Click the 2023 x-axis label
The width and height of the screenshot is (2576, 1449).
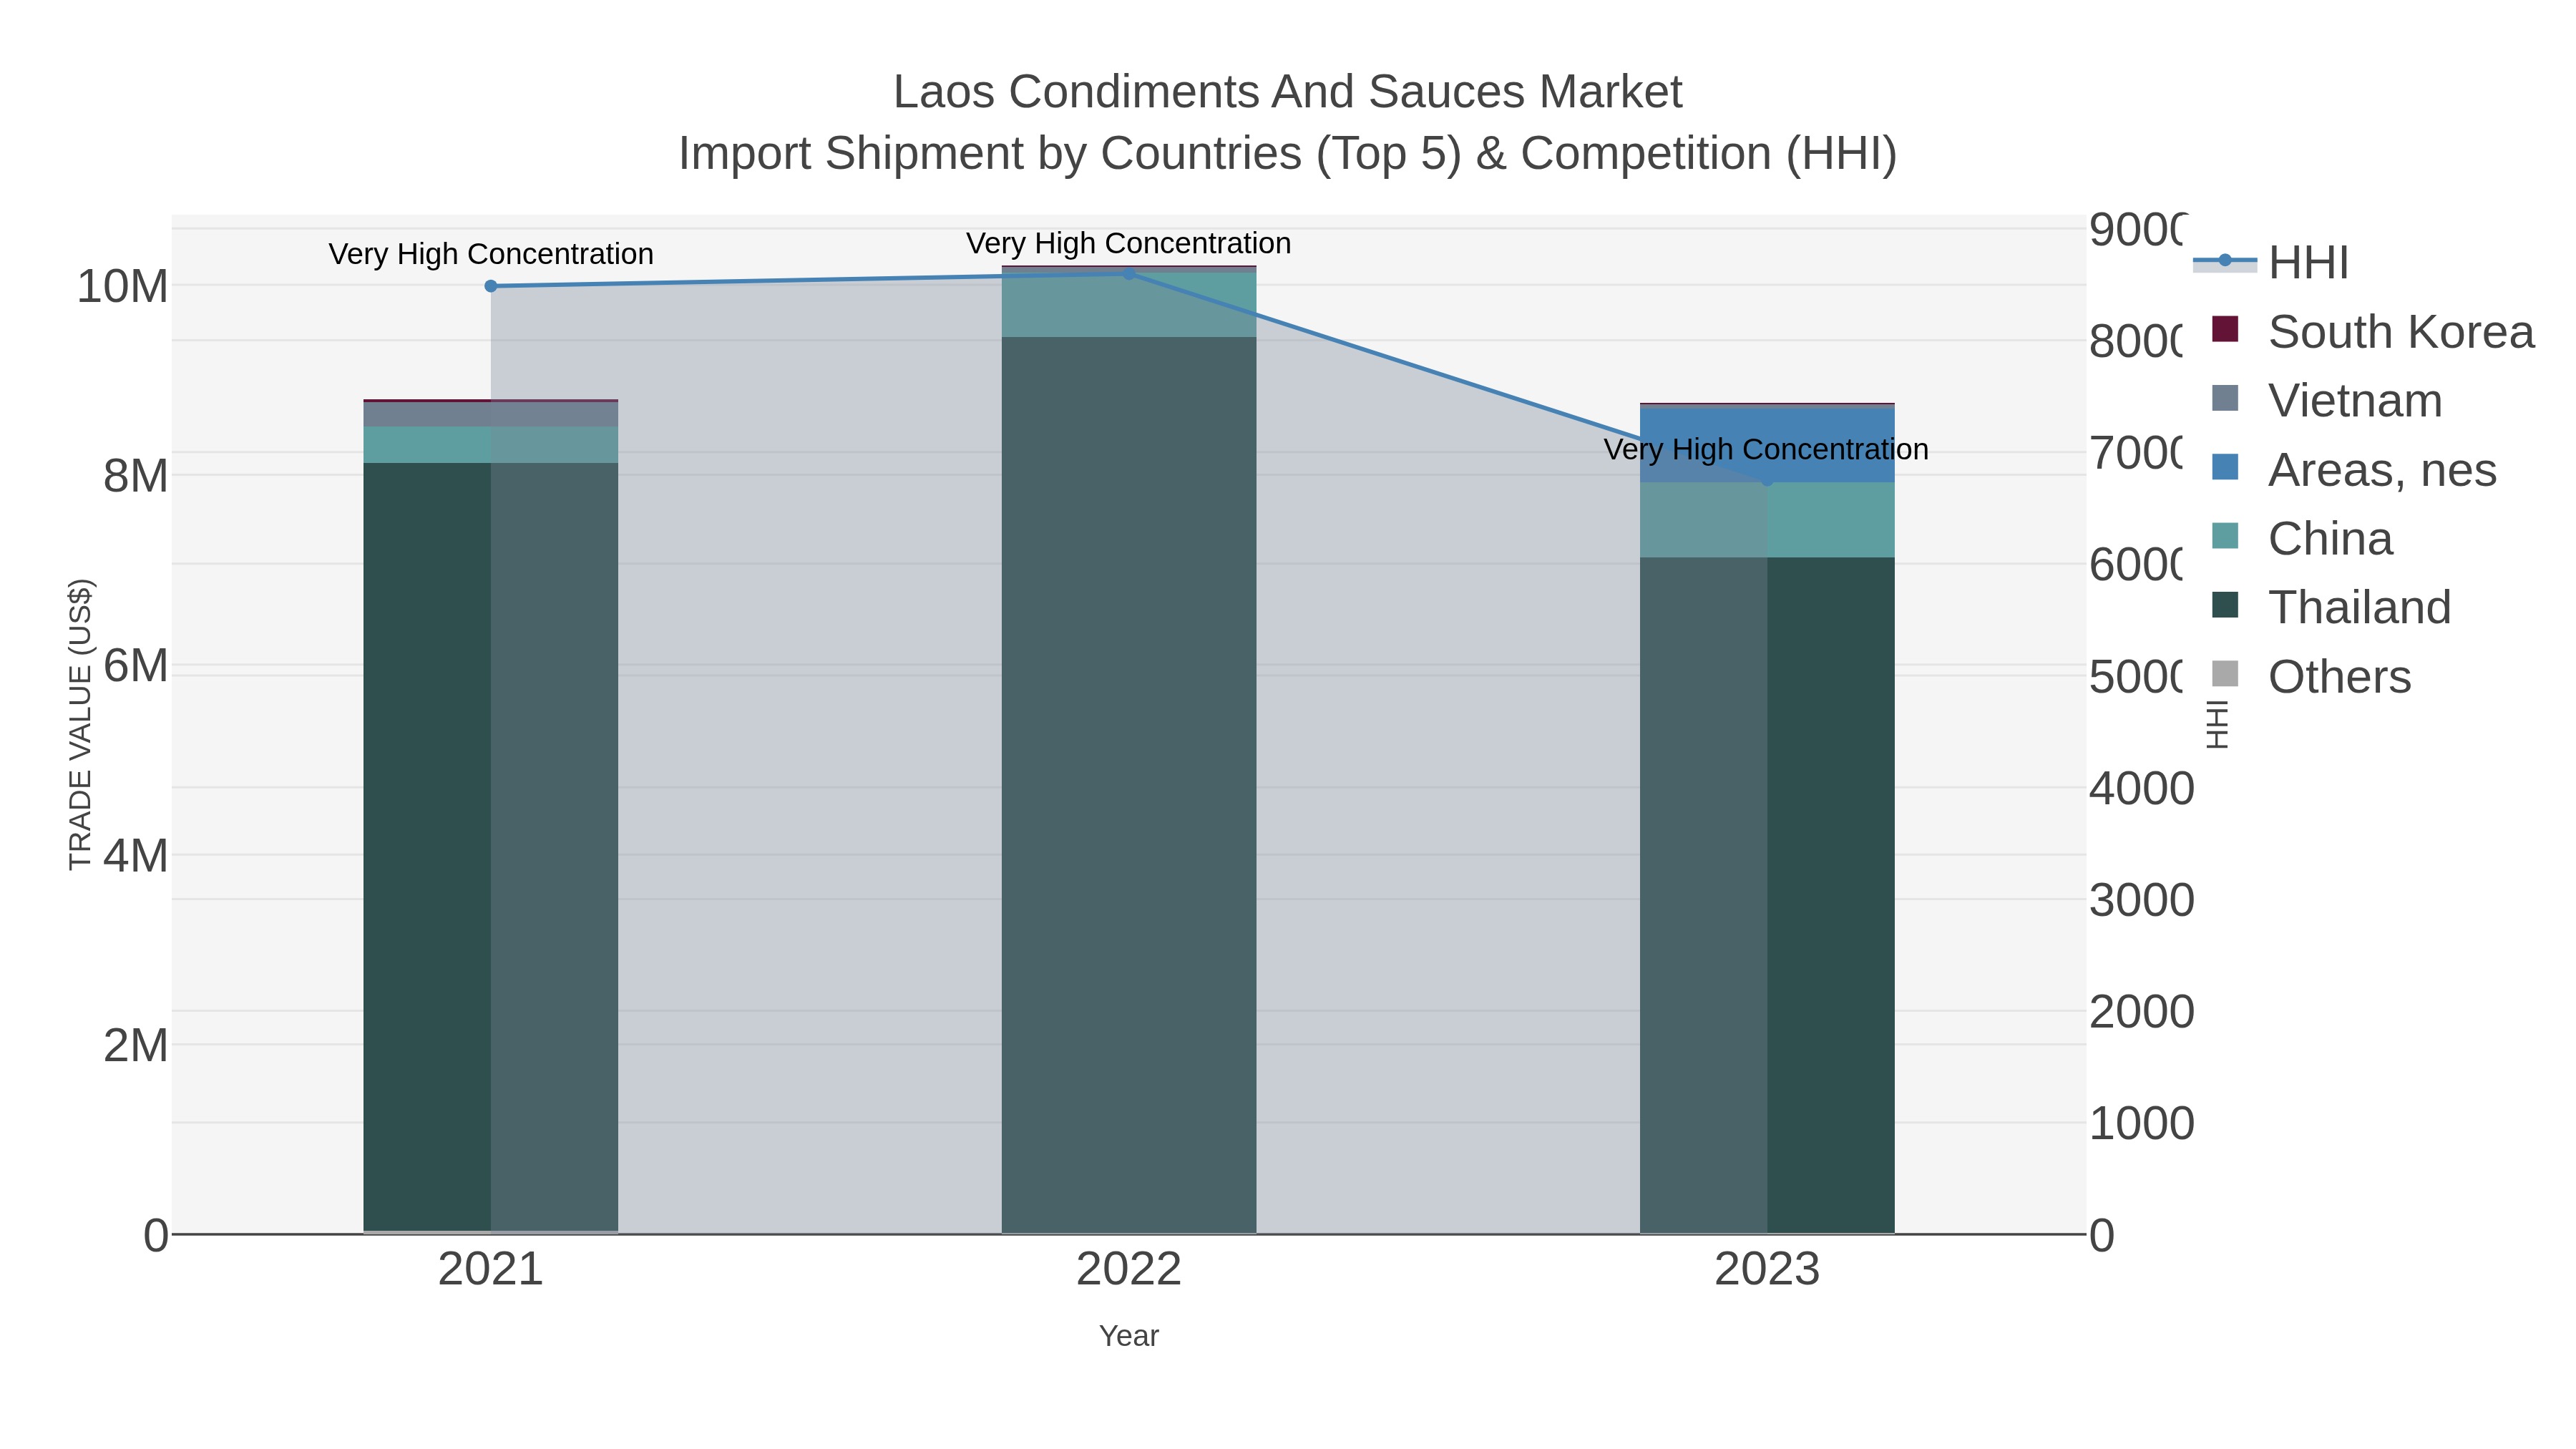click(1767, 1270)
